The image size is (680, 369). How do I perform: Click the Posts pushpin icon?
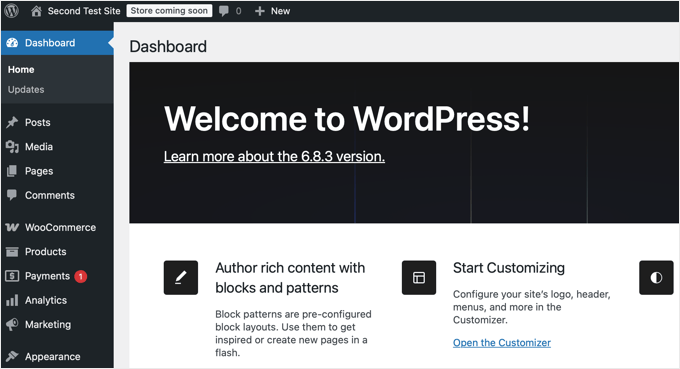(x=12, y=122)
